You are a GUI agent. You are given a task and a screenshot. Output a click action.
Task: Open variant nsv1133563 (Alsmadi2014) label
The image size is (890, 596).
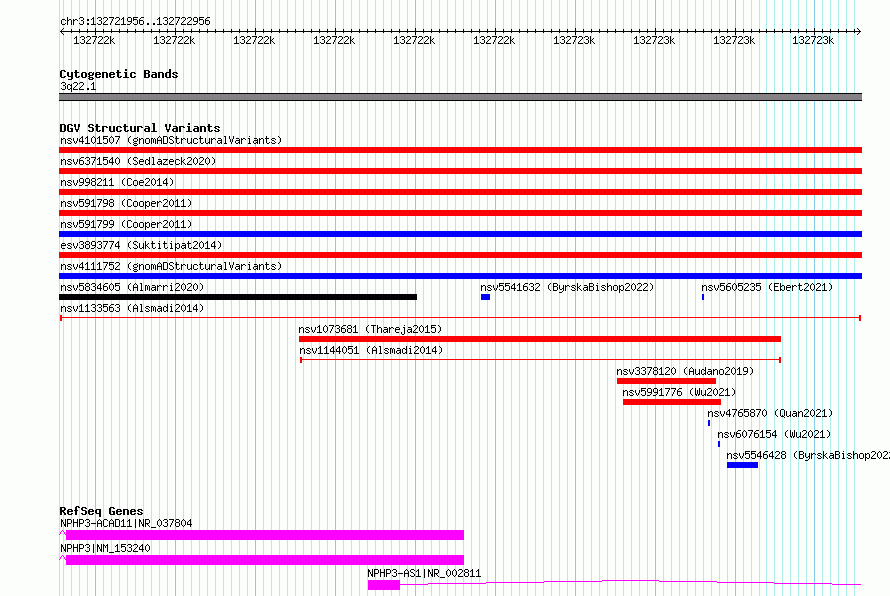tap(132, 308)
